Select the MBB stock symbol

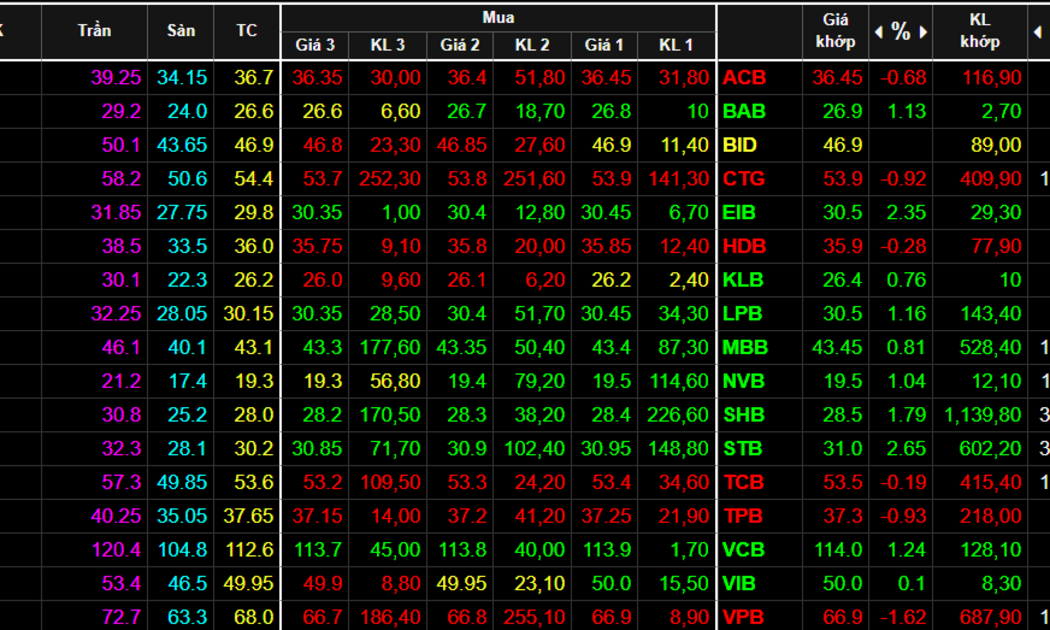tap(745, 347)
